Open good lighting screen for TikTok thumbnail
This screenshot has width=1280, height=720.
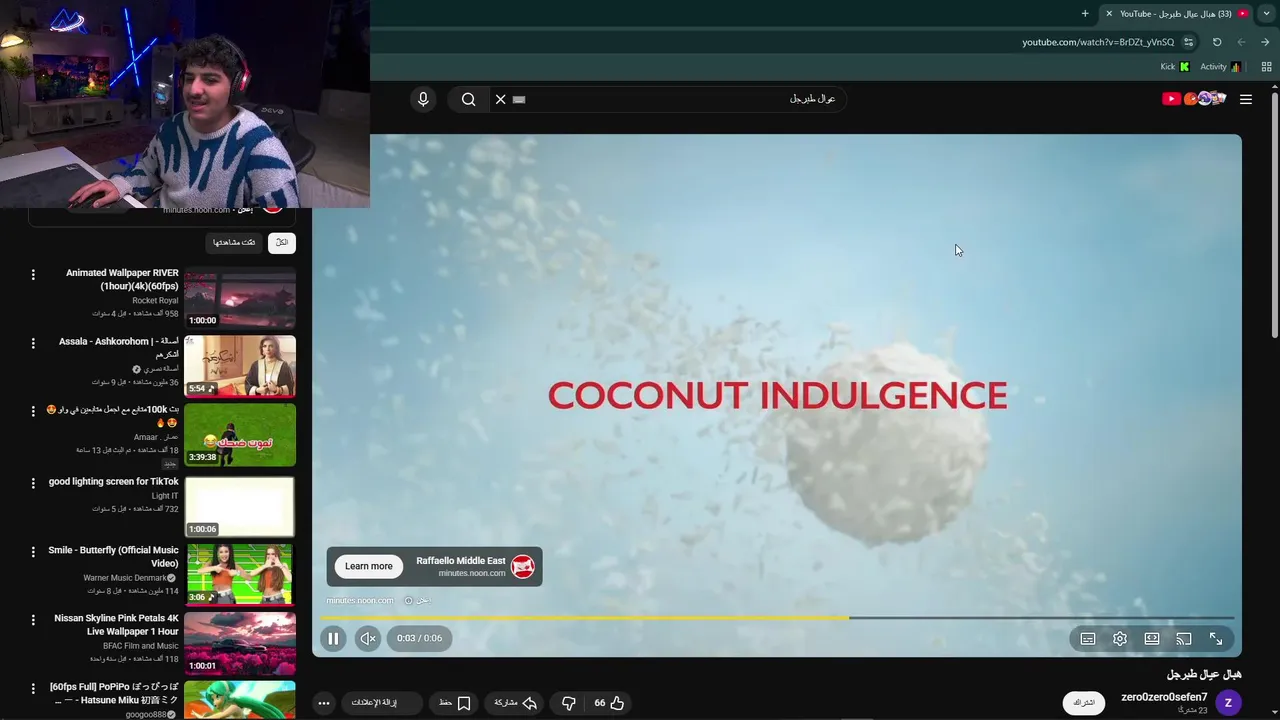(x=240, y=506)
